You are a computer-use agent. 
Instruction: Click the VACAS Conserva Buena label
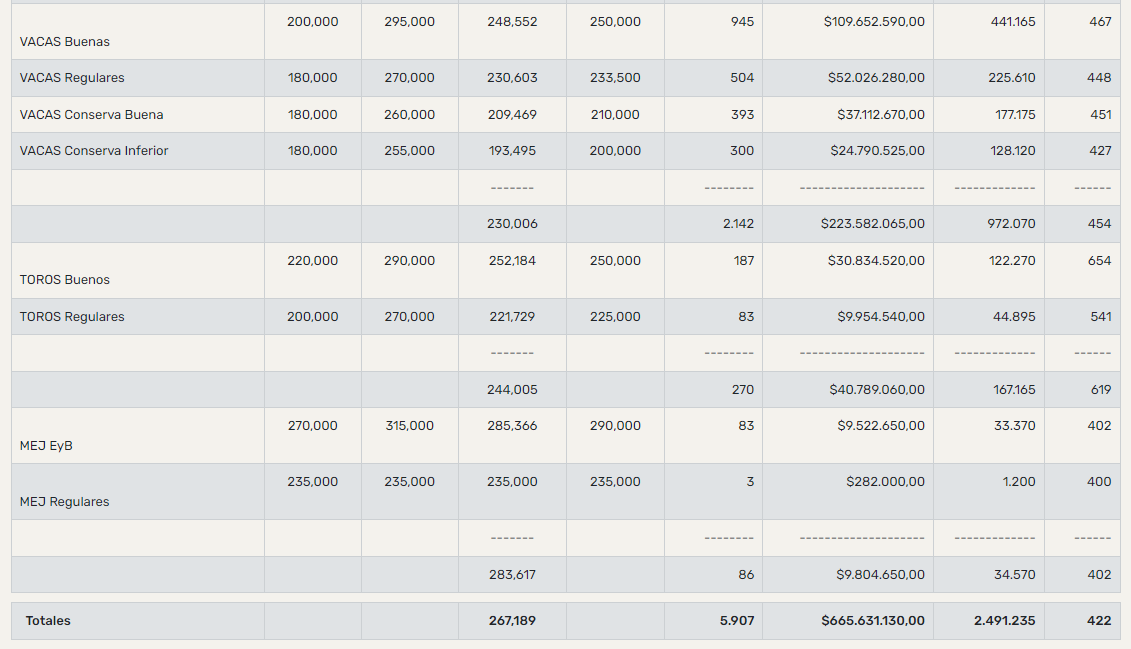(91, 115)
